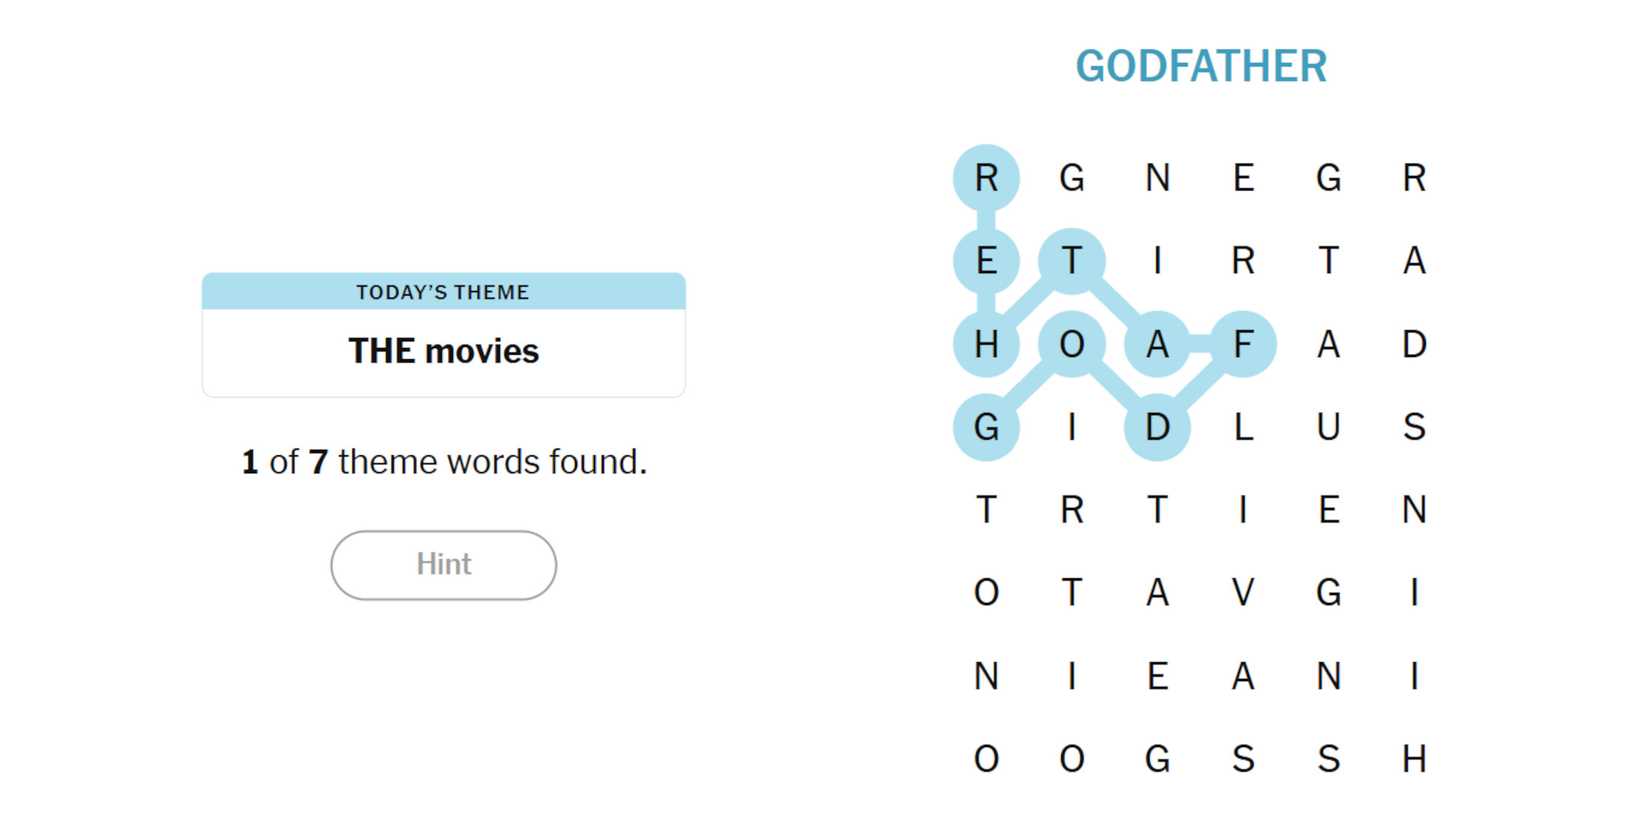This screenshot has width=1650, height=825.
Task: Click the unhighlighted D in the rightmost column
Action: (x=1414, y=344)
